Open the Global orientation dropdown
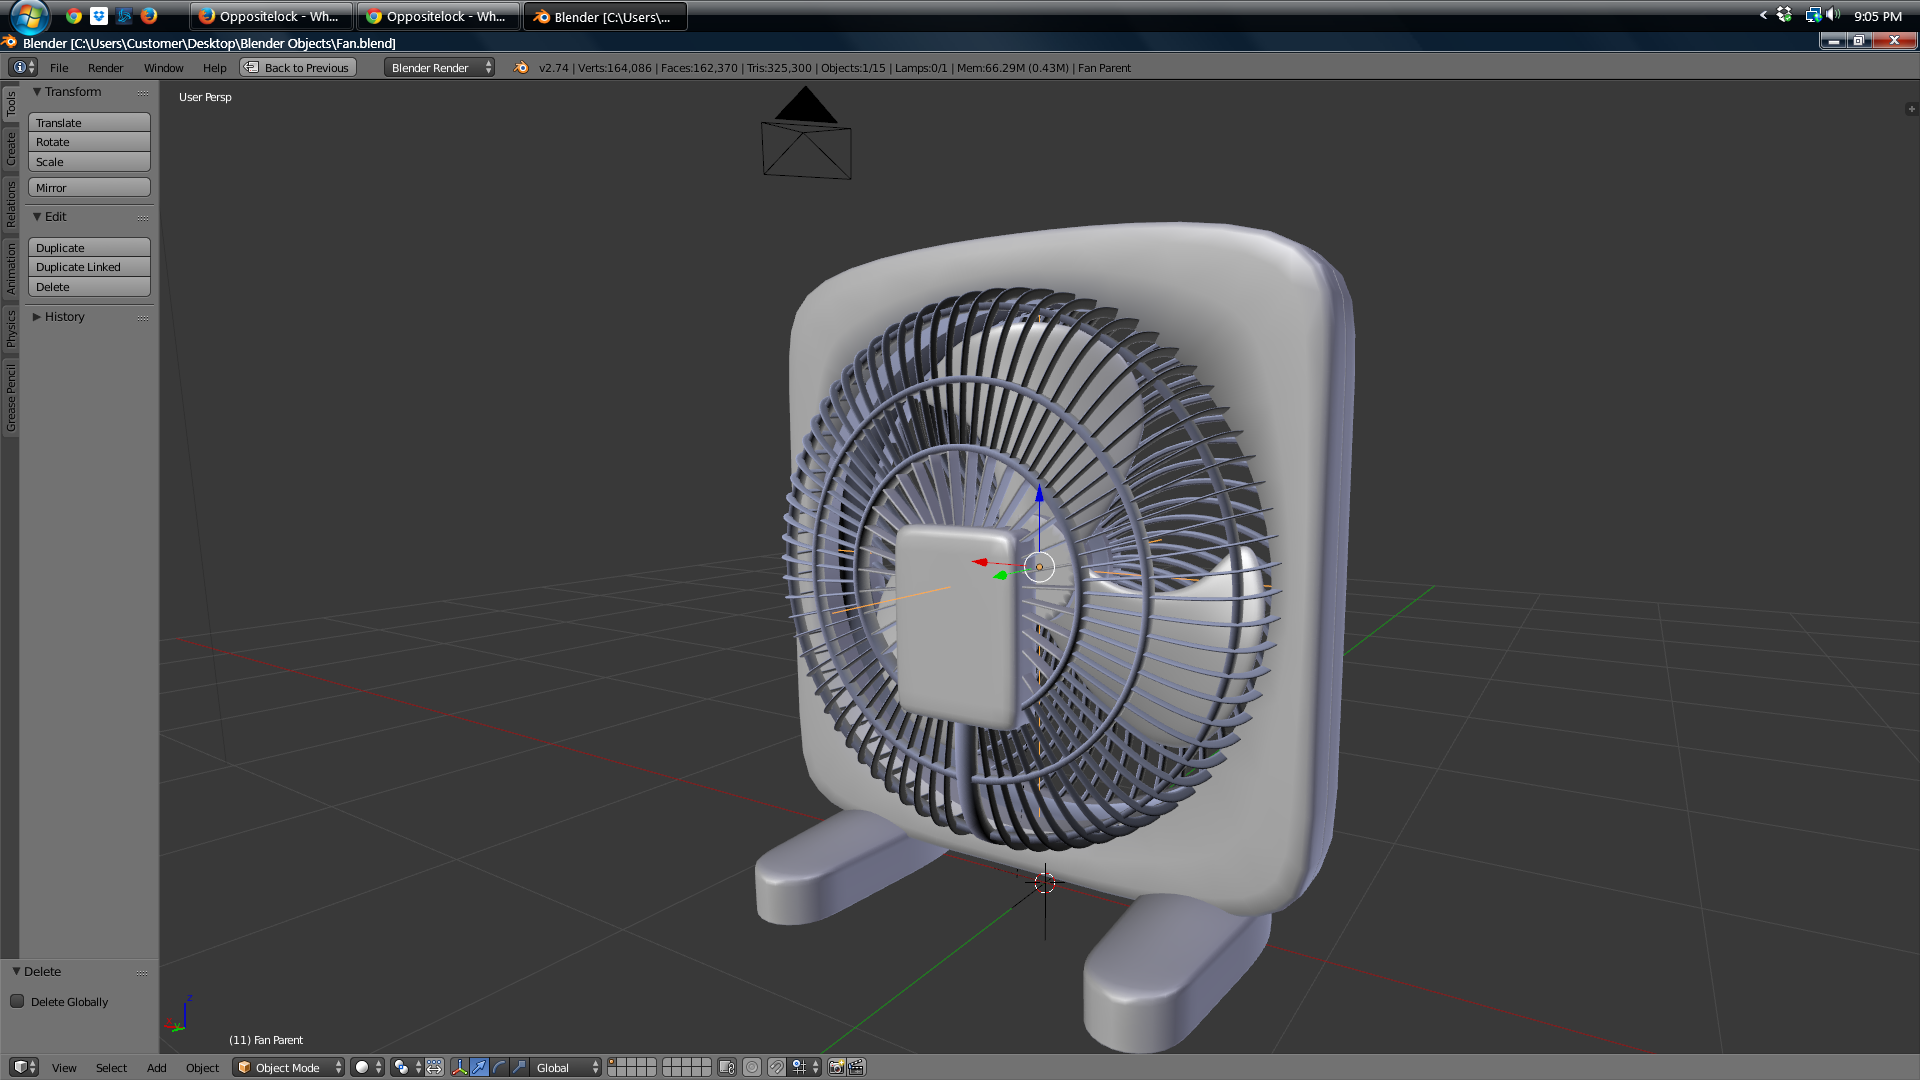This screenshot has height=1080, width=1920. [566, 1067]
